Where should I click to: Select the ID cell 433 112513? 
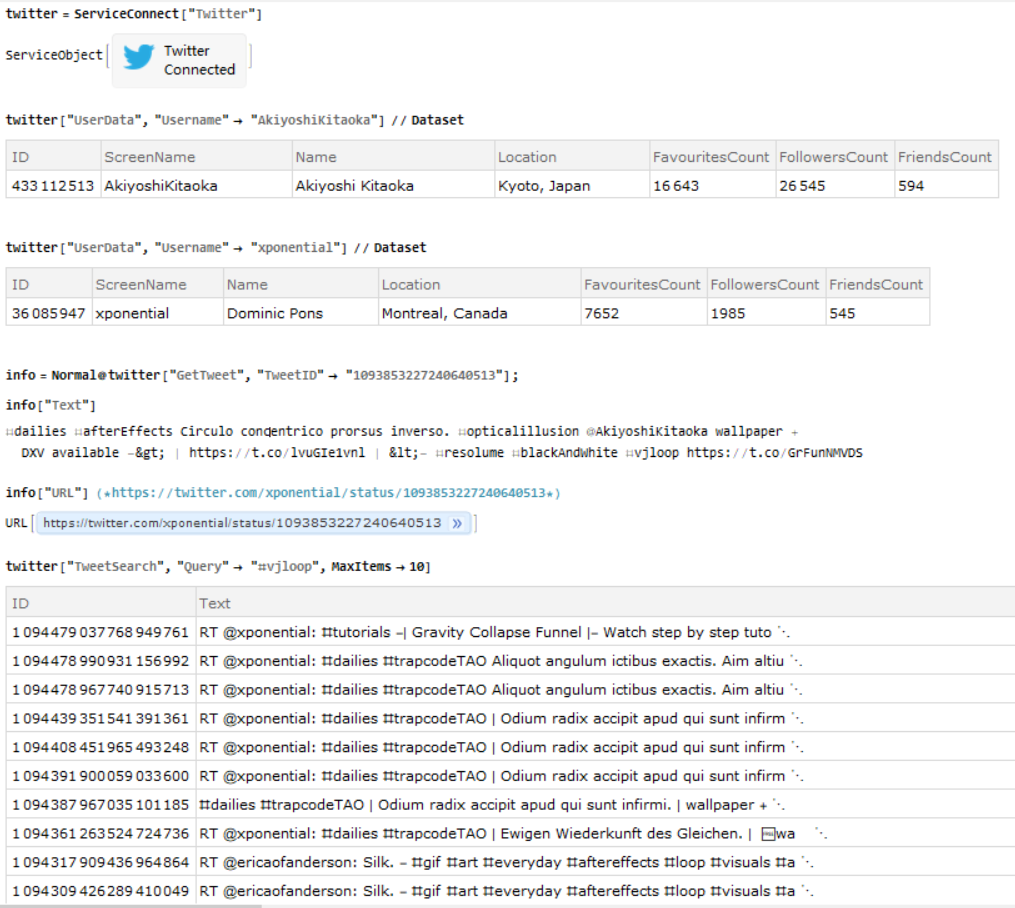pyautogui.click(x=53, y=186)
